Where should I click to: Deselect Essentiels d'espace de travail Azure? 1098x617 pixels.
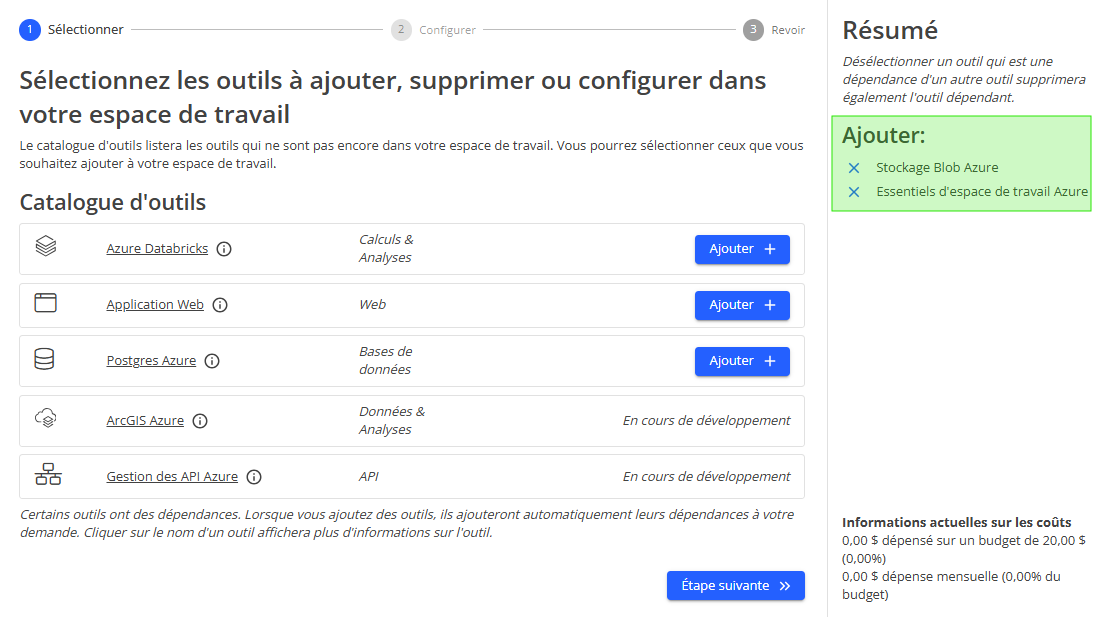pos(853,191)
